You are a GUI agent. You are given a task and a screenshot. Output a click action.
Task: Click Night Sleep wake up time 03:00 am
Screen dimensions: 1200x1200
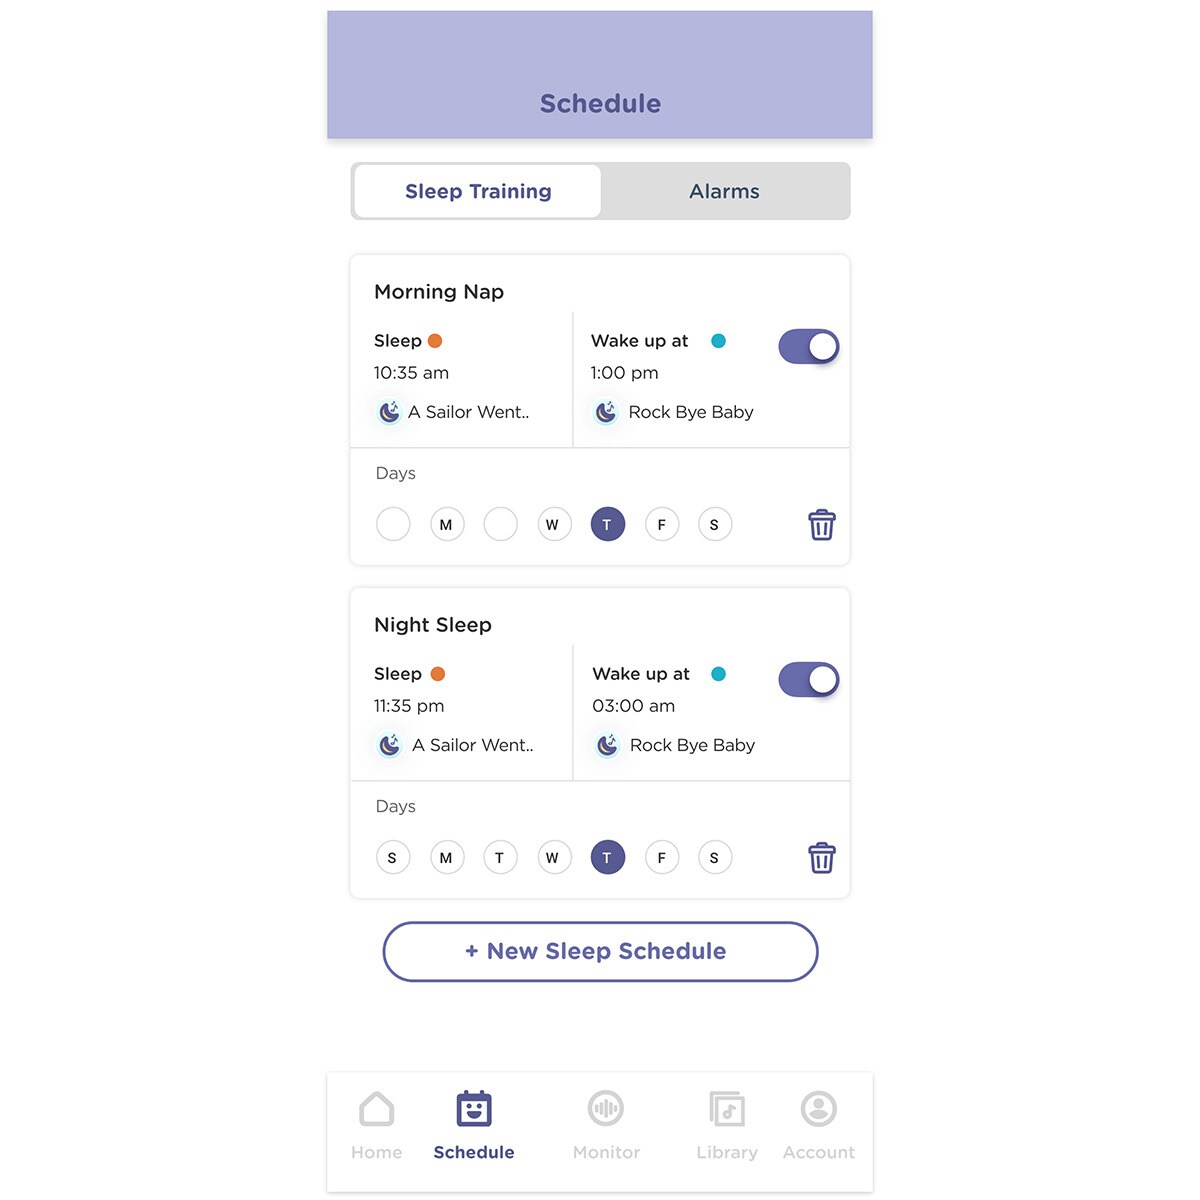[633, 706]
